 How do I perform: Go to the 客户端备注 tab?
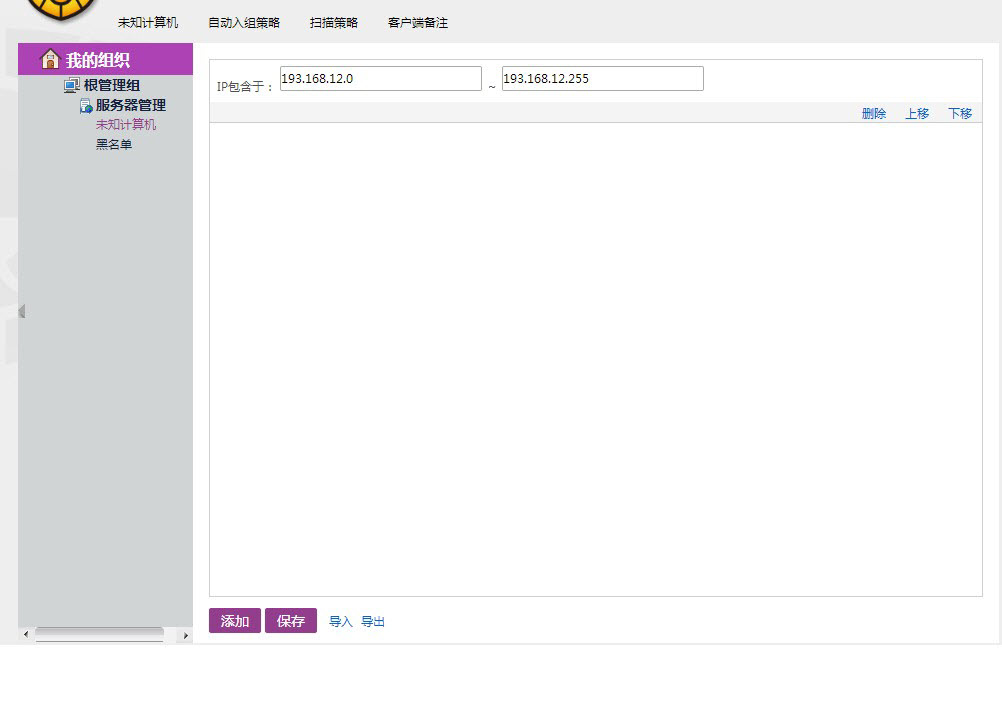(x=418, y=23)
